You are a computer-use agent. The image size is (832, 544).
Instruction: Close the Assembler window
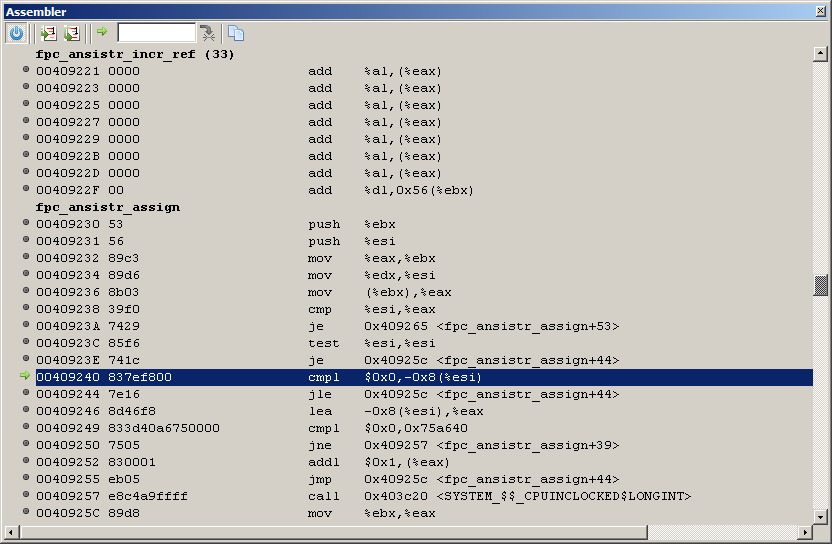(821, 11)
